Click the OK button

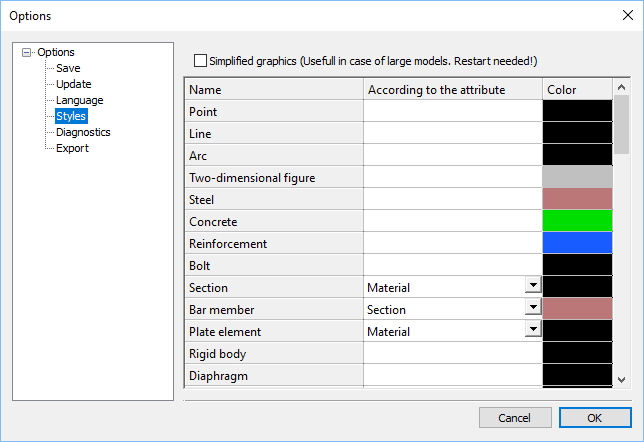pos(595,418)
